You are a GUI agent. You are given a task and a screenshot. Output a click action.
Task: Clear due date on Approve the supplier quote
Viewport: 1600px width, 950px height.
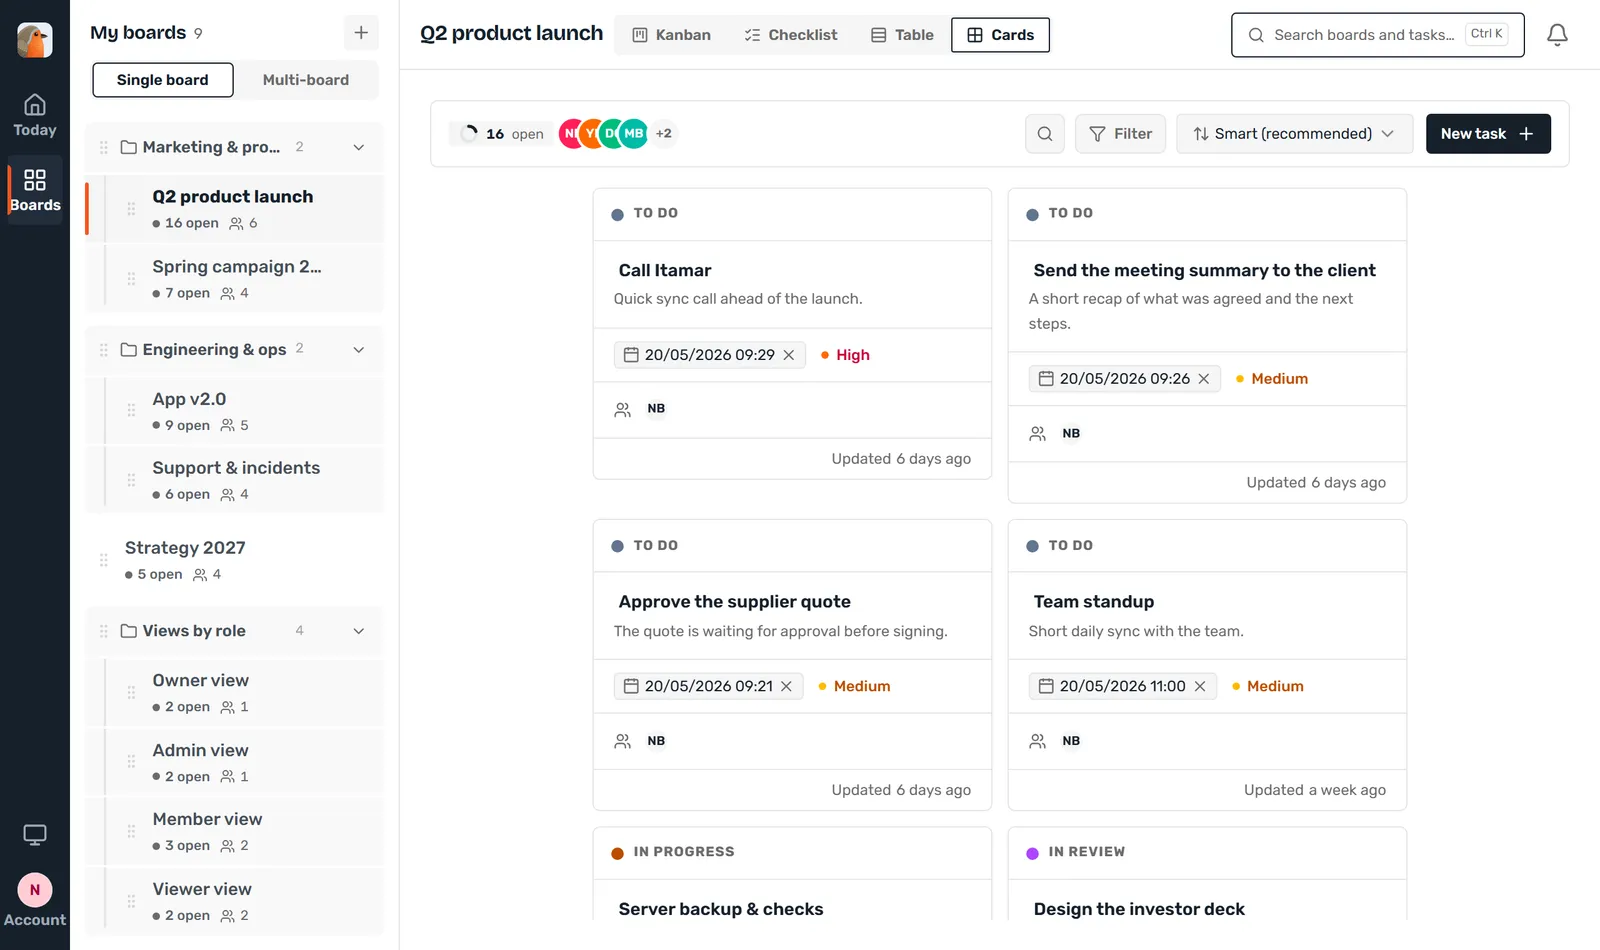(x=787, y=686)
